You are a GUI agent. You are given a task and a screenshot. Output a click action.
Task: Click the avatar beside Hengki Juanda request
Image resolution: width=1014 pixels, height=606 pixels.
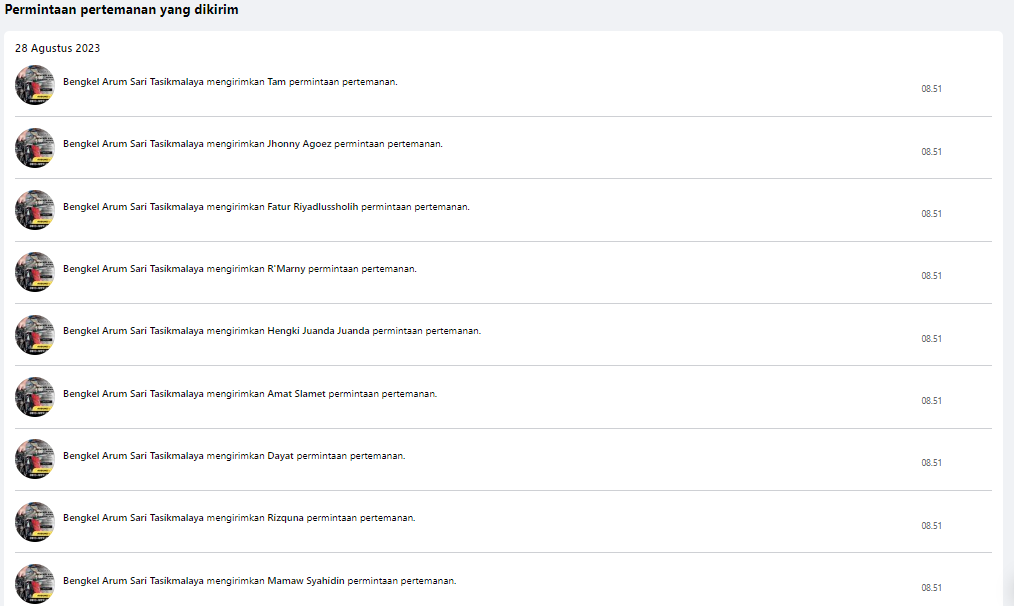tap(35, 334)
